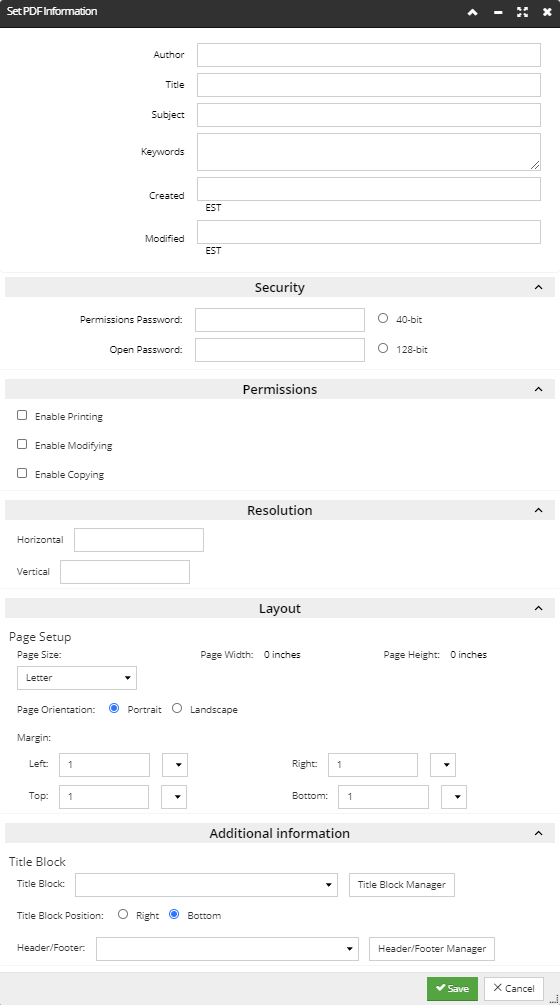
Task: Open the Title Block Manager
Action: 402,885
